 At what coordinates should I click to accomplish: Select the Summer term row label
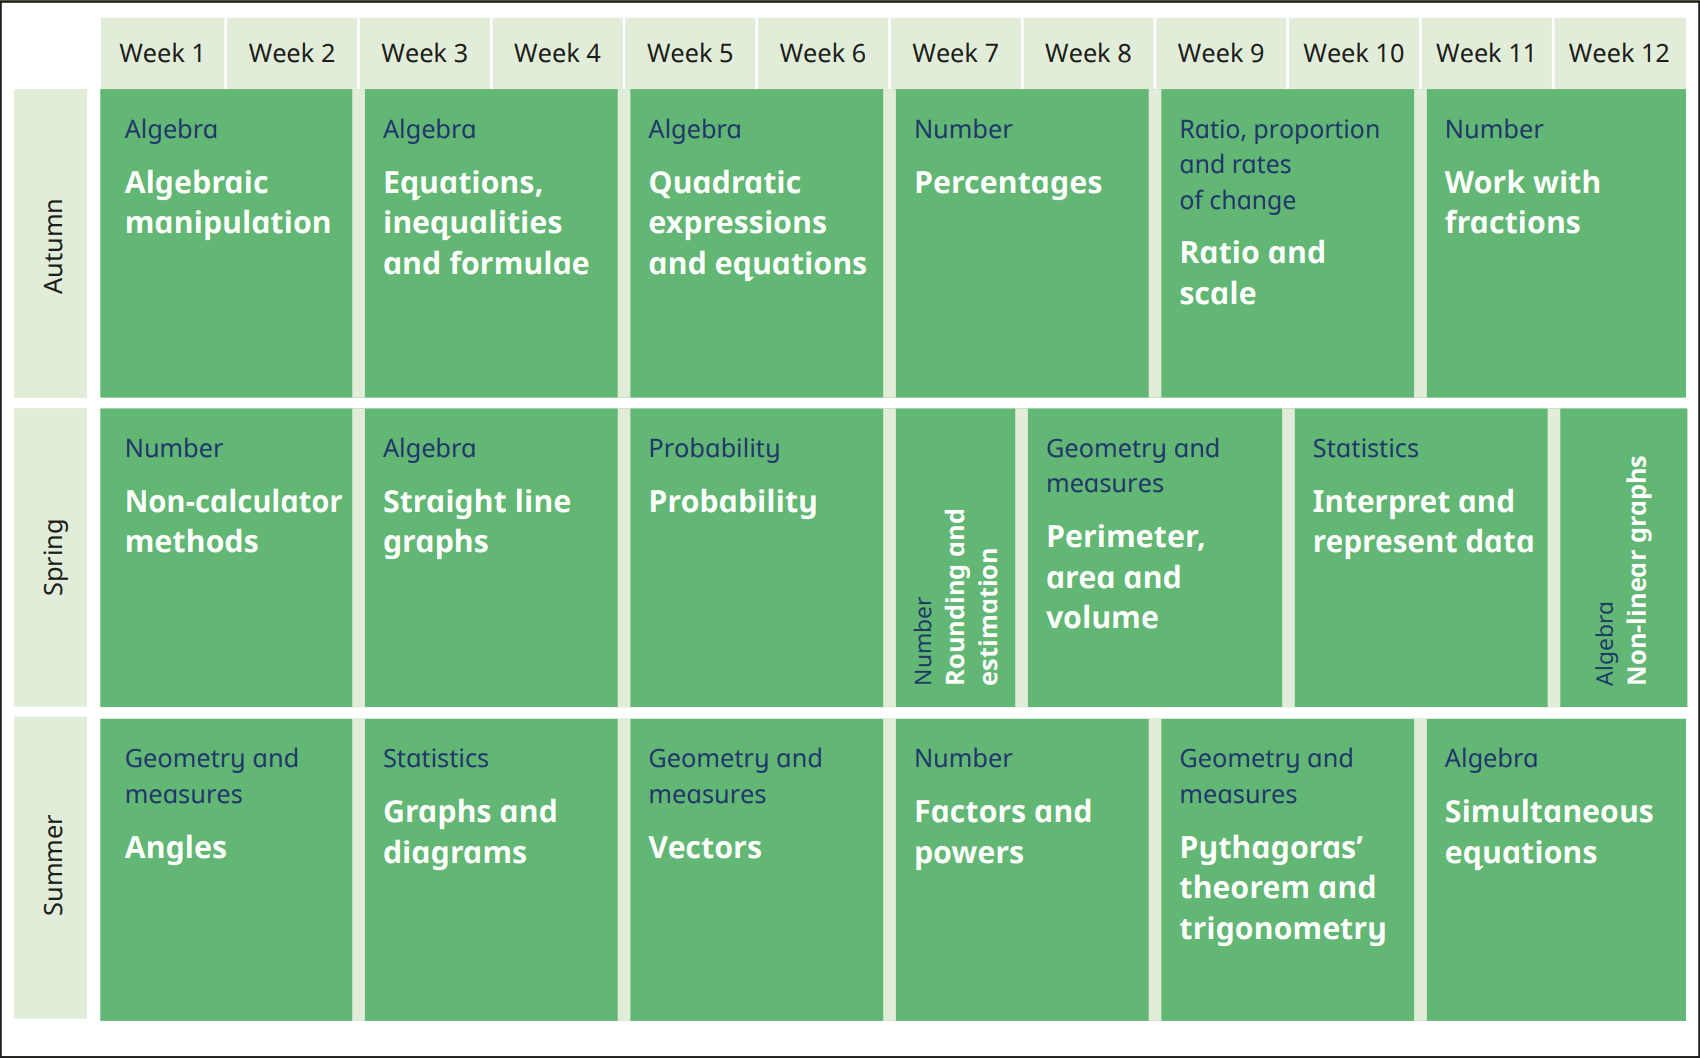pyautogui.click(x=52, y=866)
